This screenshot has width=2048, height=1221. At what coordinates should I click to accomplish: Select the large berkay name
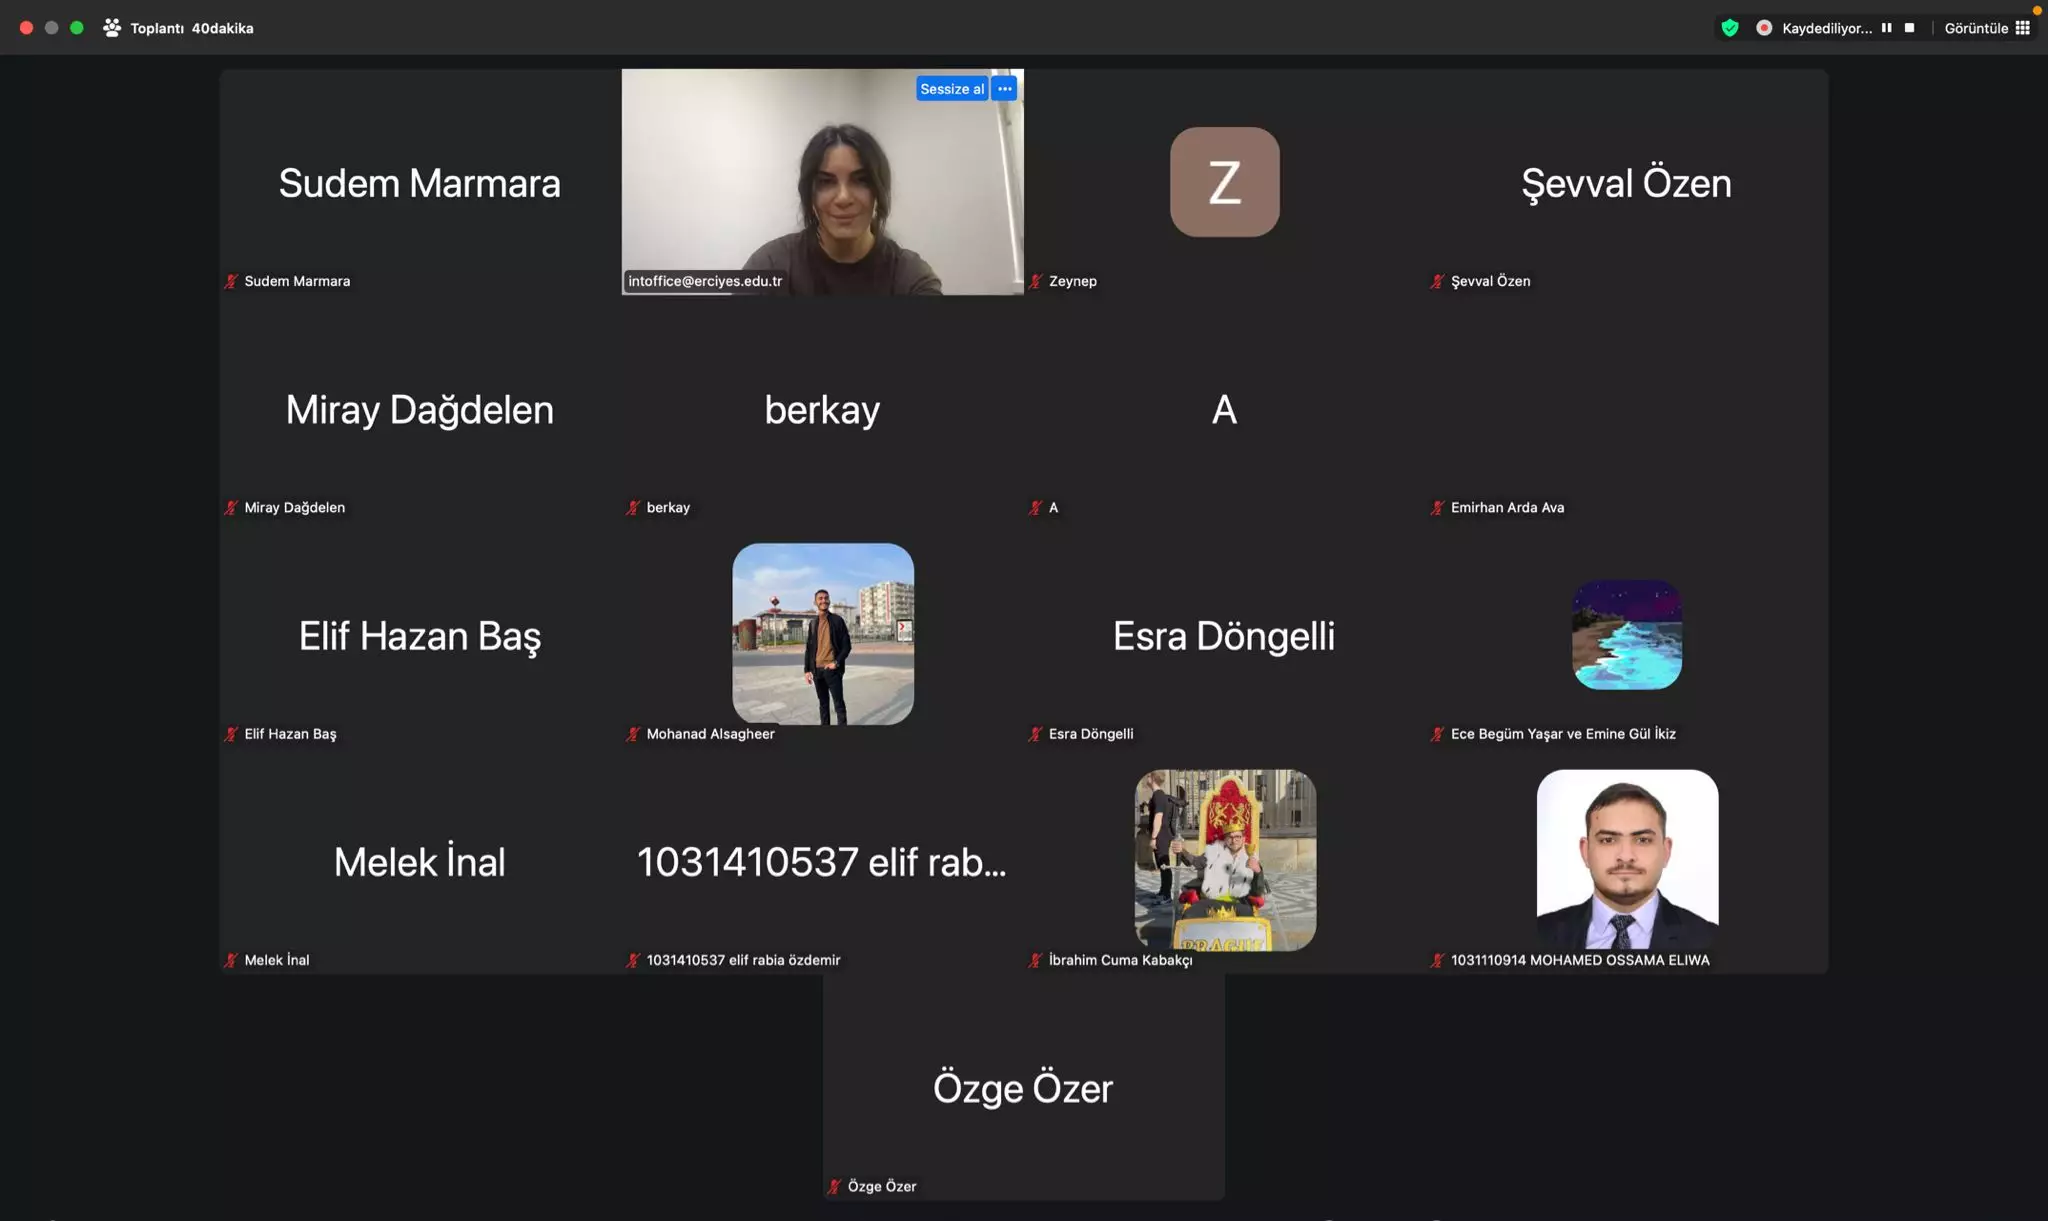(x=822, y=410)
